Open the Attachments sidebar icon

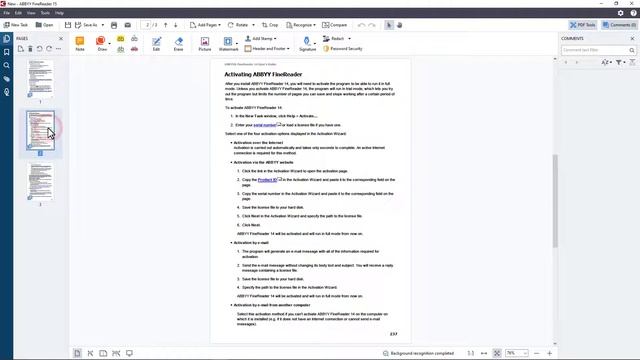pyautogui.click(x=7, y=79)
